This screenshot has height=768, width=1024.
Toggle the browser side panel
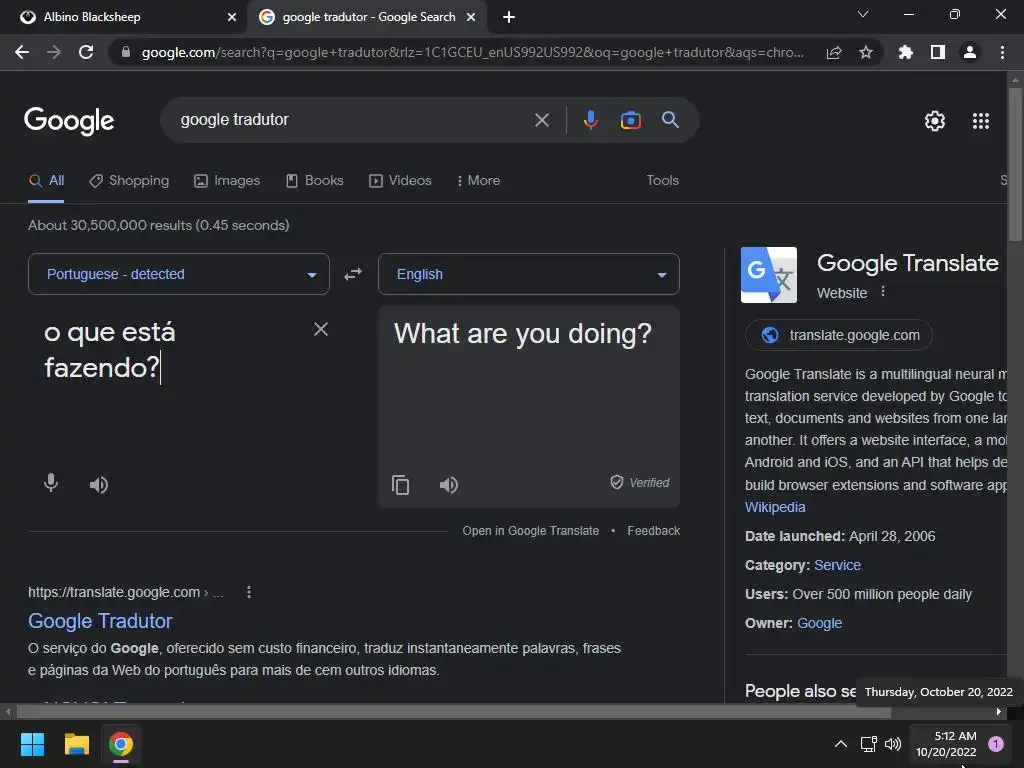tap(938, 52)
